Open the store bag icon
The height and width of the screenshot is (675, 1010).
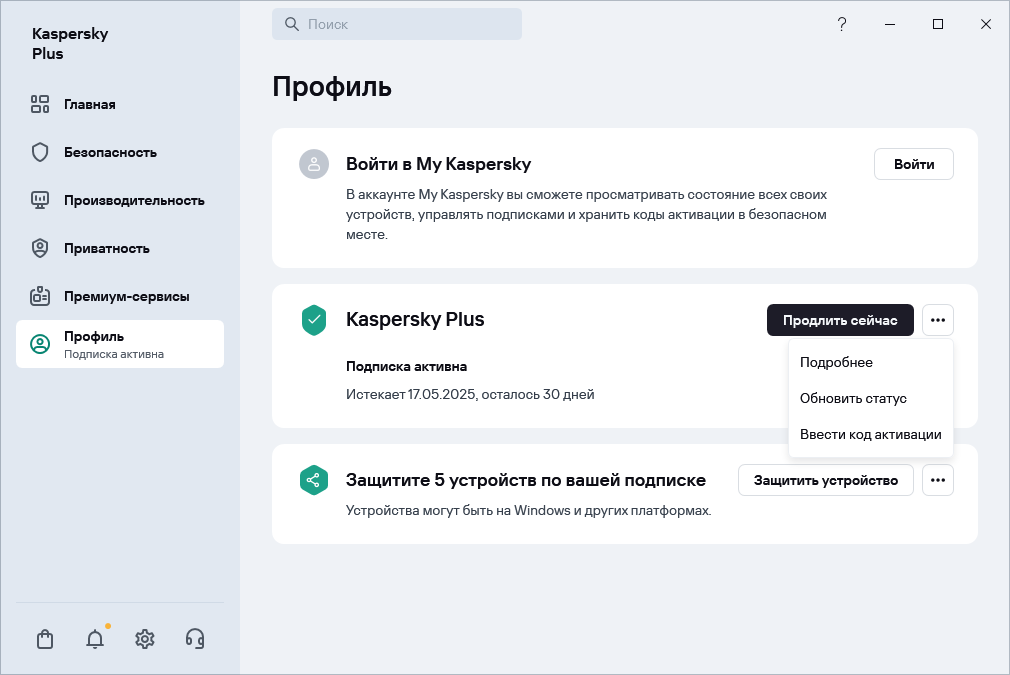pos(45,639)
